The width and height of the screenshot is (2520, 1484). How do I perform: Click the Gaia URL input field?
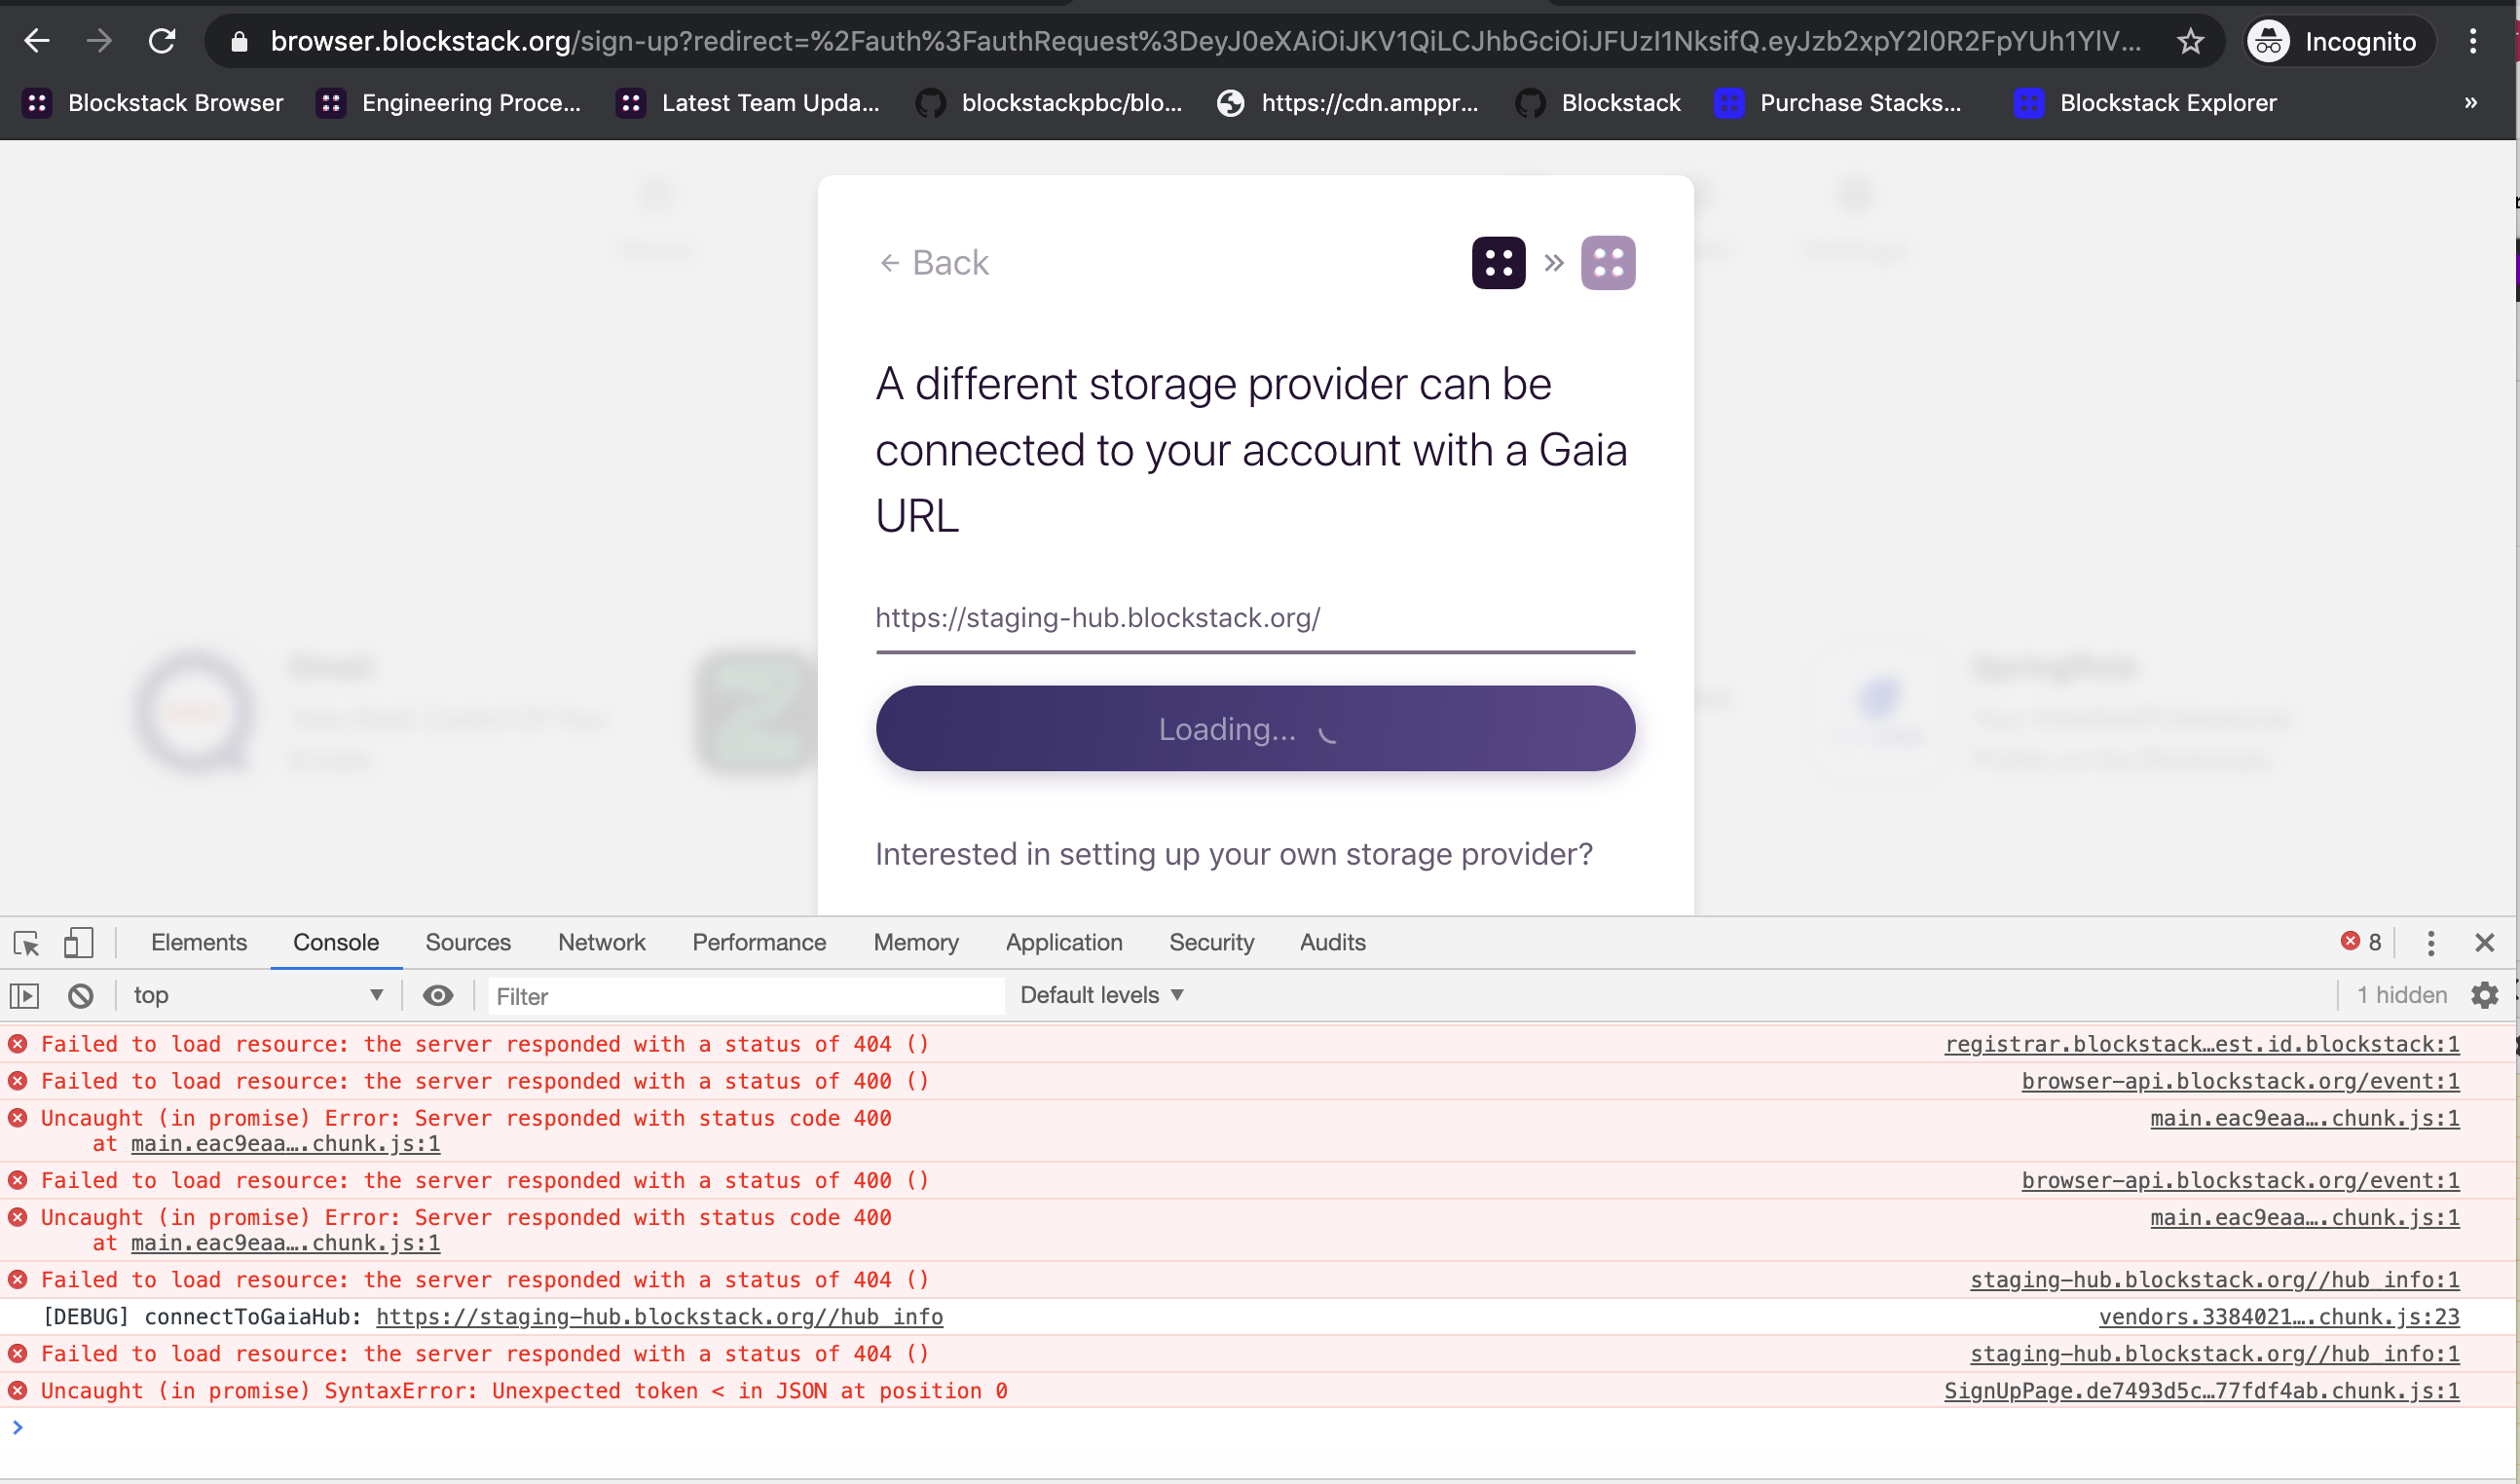1255,618
